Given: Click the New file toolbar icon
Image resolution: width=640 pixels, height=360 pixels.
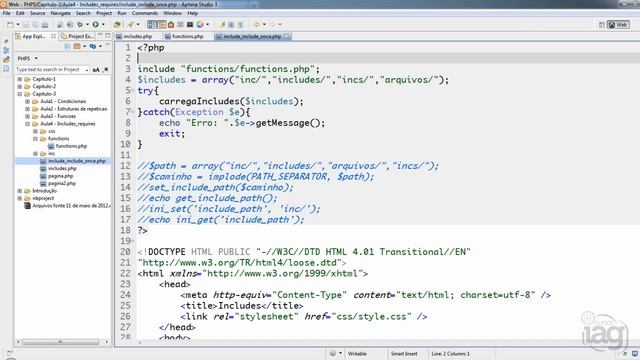Looking at the screenshot, I should (x=10, y=24).
